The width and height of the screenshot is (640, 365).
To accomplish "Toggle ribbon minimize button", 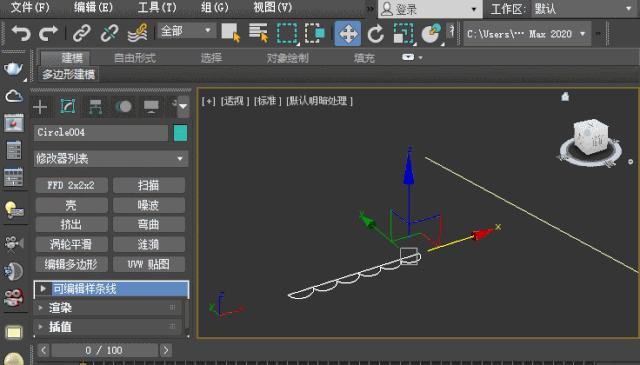I will 408,57.
